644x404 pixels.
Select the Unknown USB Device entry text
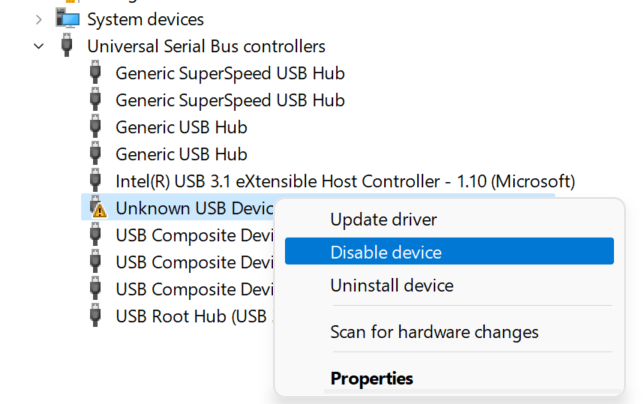pyautogui.click(x=194, y=208)
